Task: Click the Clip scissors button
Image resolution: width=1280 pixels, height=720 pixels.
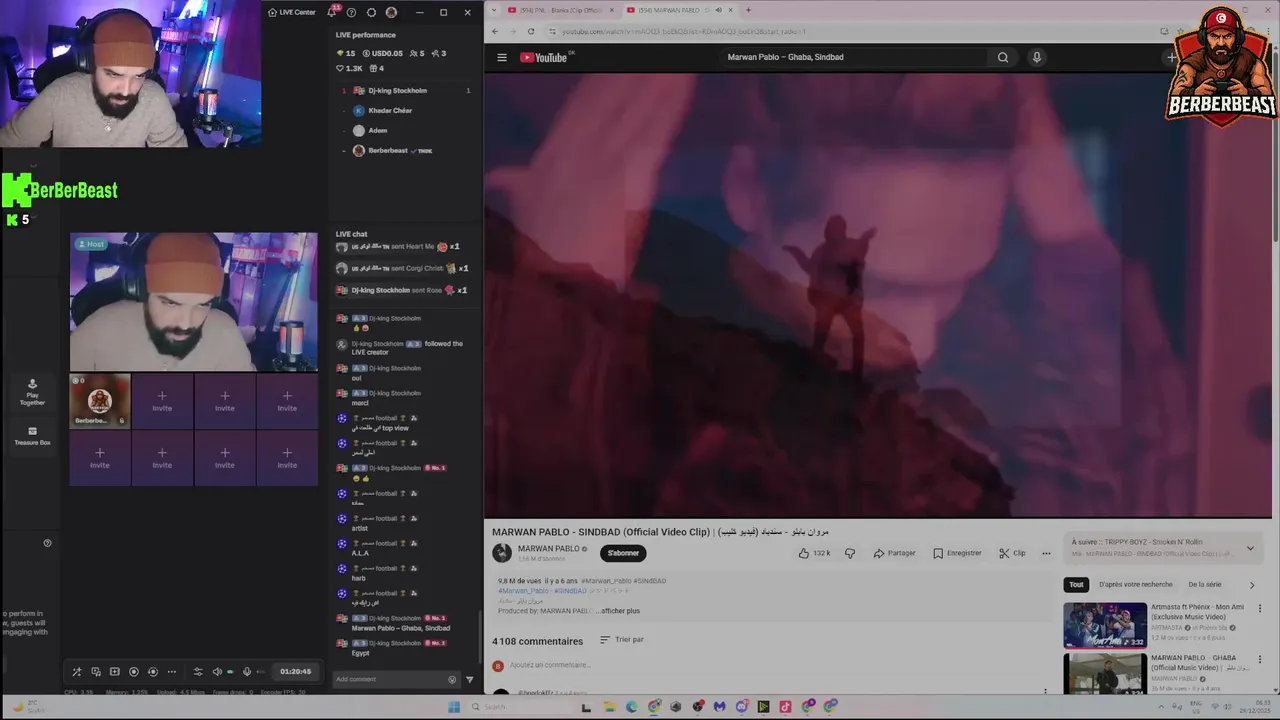Action: [1012, 553]
